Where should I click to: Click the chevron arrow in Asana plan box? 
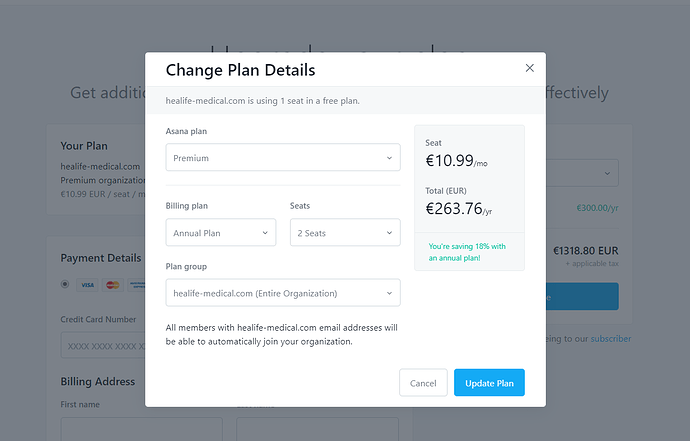point(389,158)
